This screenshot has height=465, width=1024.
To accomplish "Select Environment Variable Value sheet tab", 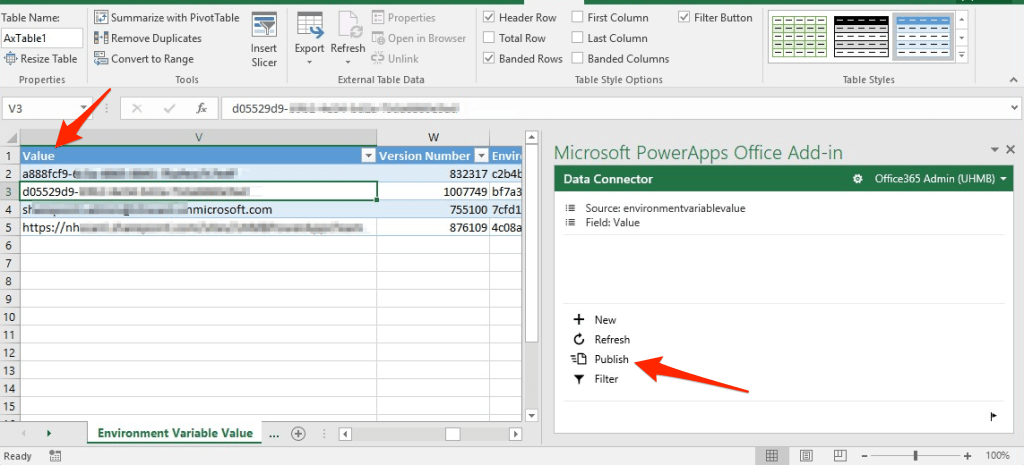I will click(175, 433).
